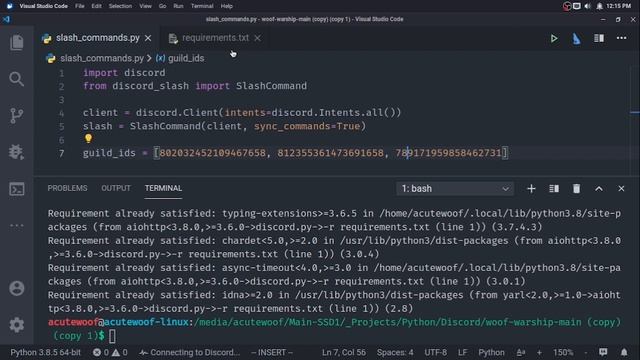Click the volume icon in system tray
Image resolution: width=640 pixels, height=360 pixels.
click(588, 6)
